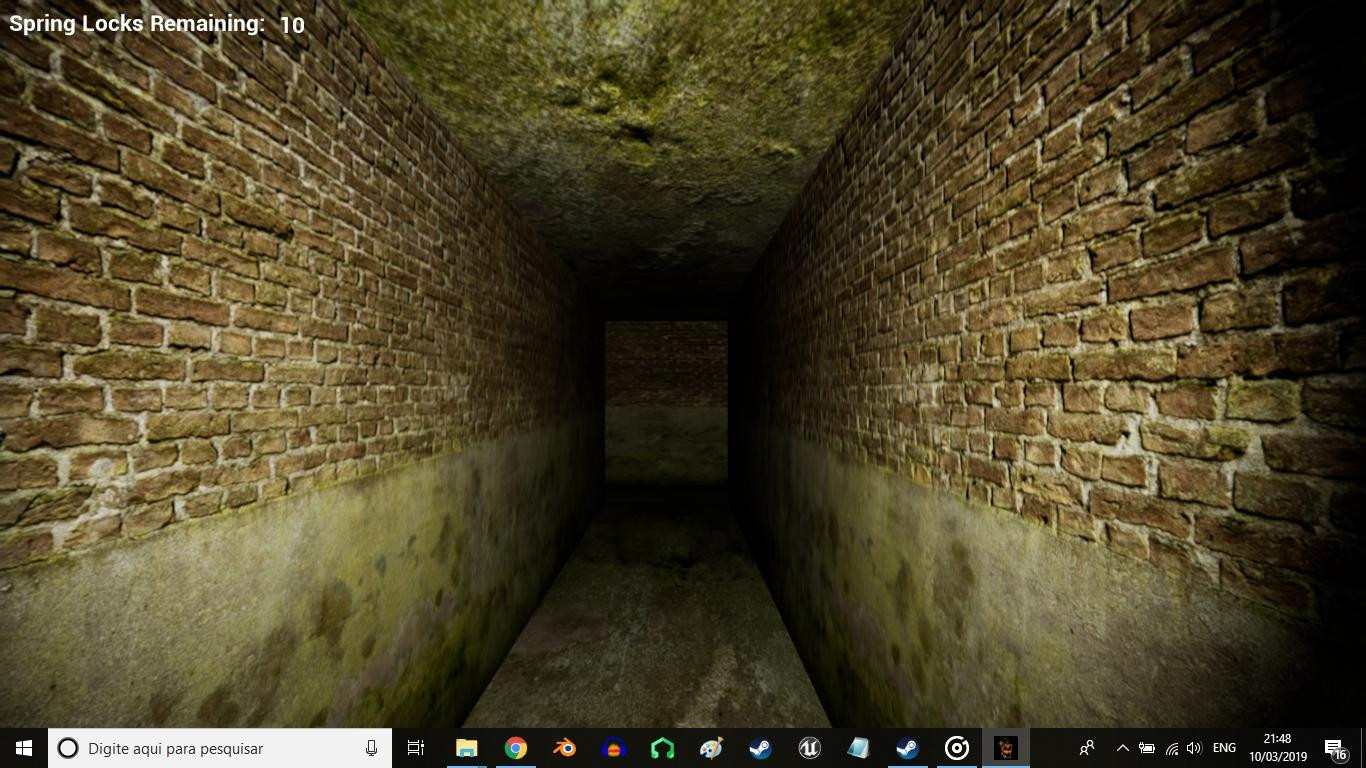Open the Windows Start menu
The image size is (1366, 768).
click(24, 748)
